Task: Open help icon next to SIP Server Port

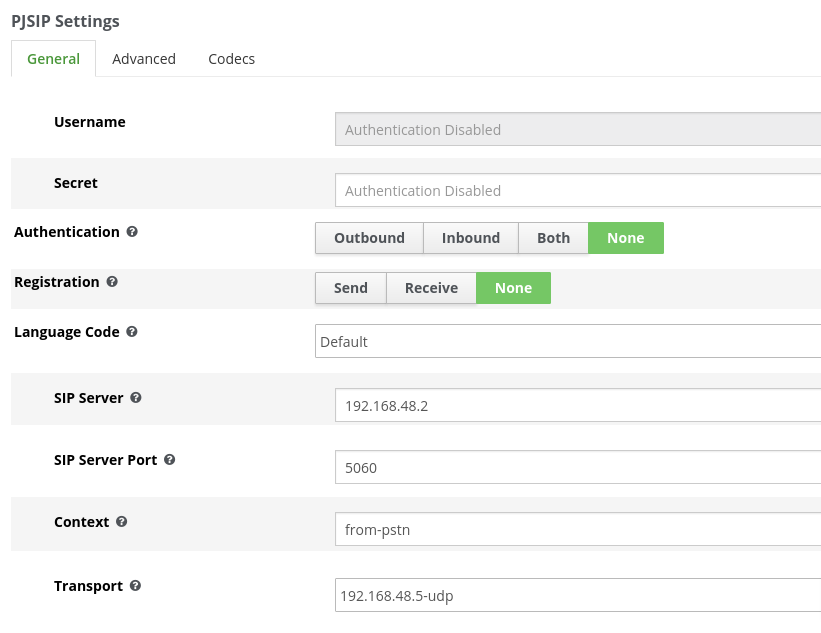Action: (x=170, y=459)
